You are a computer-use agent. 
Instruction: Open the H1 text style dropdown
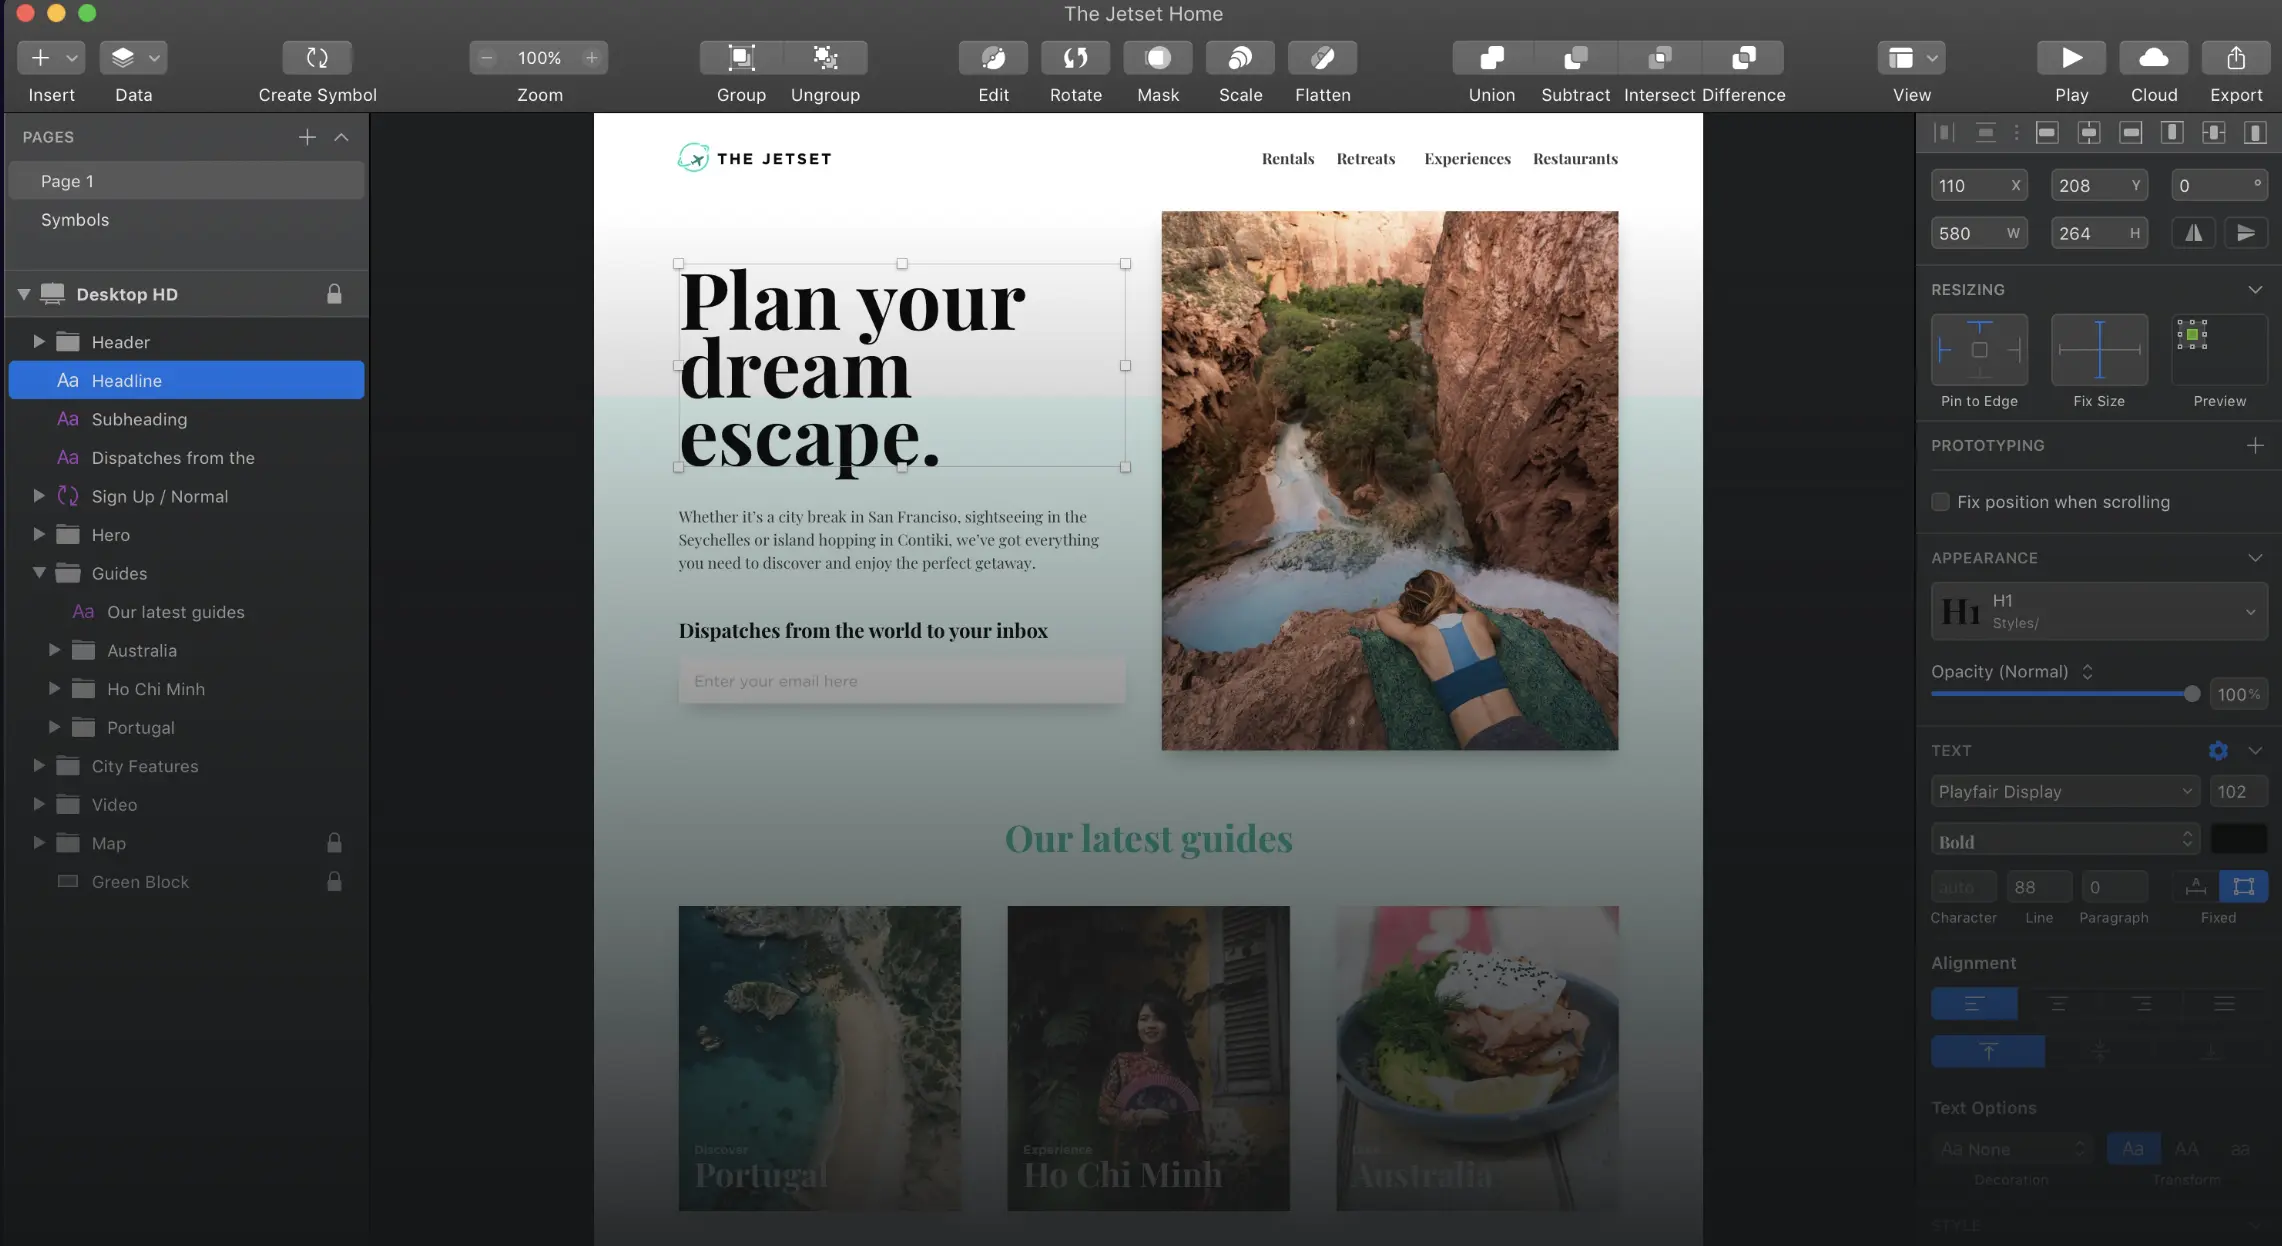tap(2098, 611)
